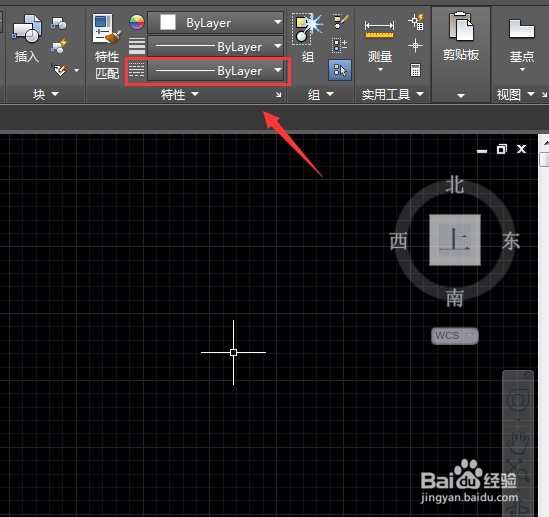The height and width of the screenshot is (517, 549).
Task: Restore the drawing window
Action: point(502,149)
